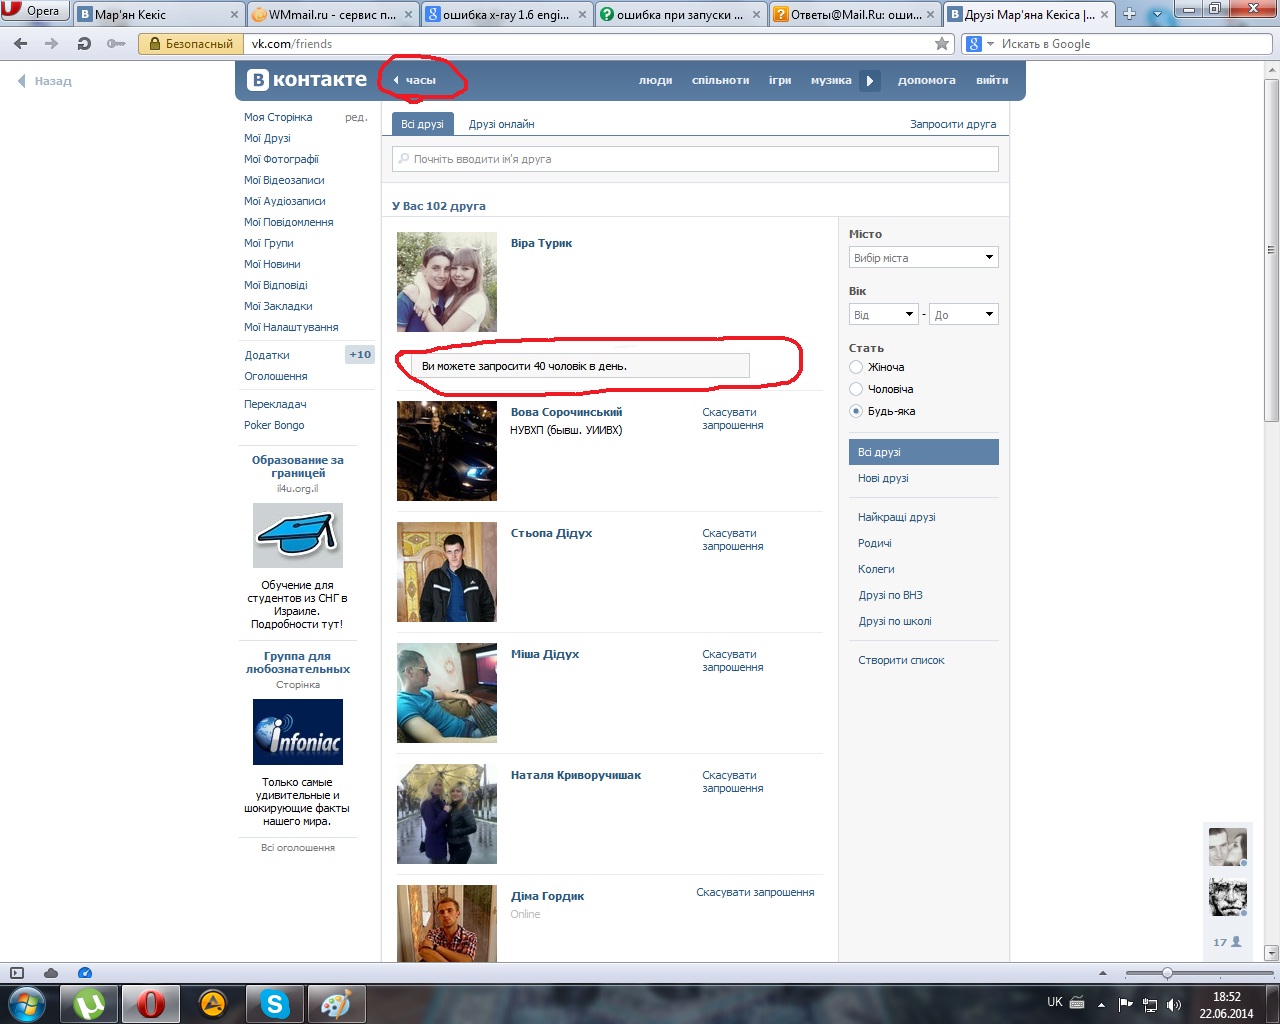Click the Запросити друга link
Image resolution: width=1280 pixels, height=1024 pixels.
[x=953, y=124]
